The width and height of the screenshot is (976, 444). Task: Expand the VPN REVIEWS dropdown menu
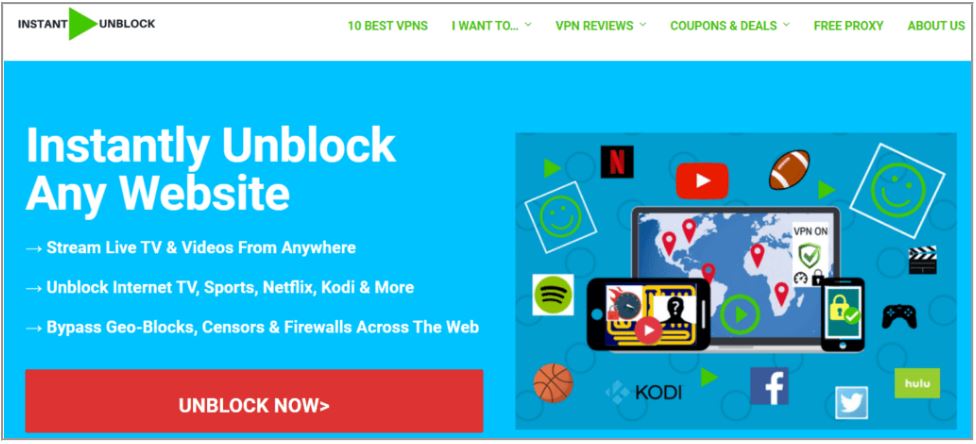[x=601, y=26]
